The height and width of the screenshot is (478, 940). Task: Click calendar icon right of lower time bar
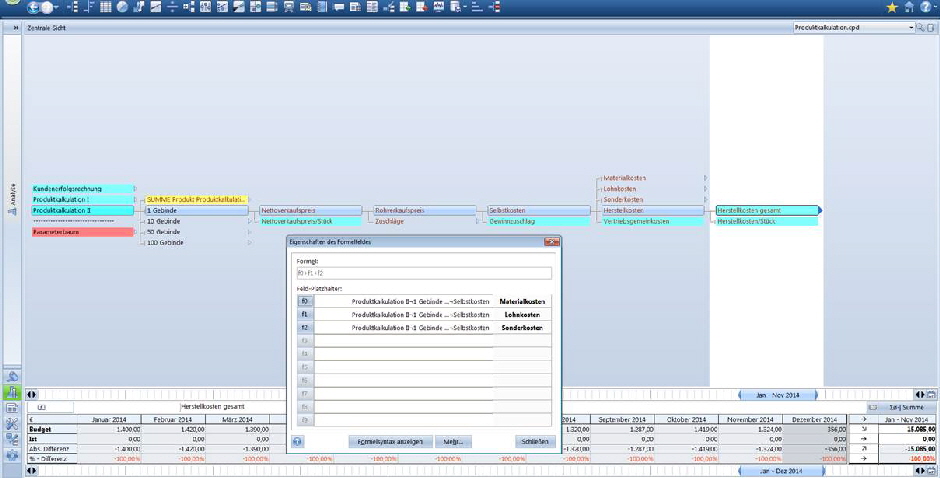[930, 471]
